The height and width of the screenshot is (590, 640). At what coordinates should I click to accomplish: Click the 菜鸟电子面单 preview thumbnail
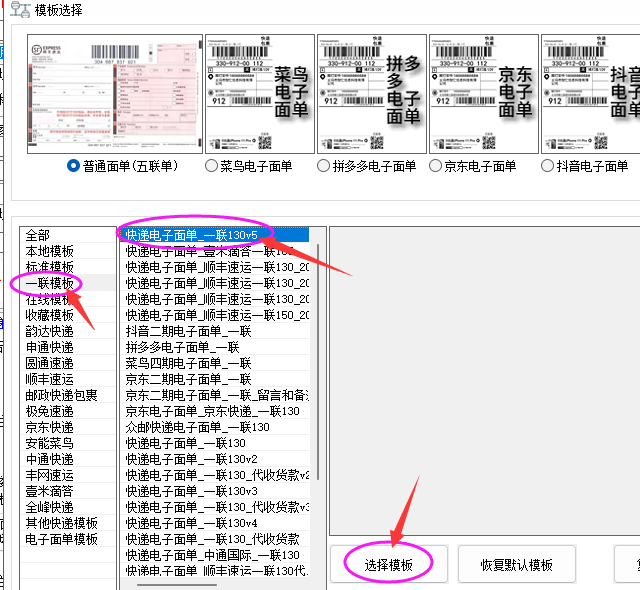(x=260, y=94)
